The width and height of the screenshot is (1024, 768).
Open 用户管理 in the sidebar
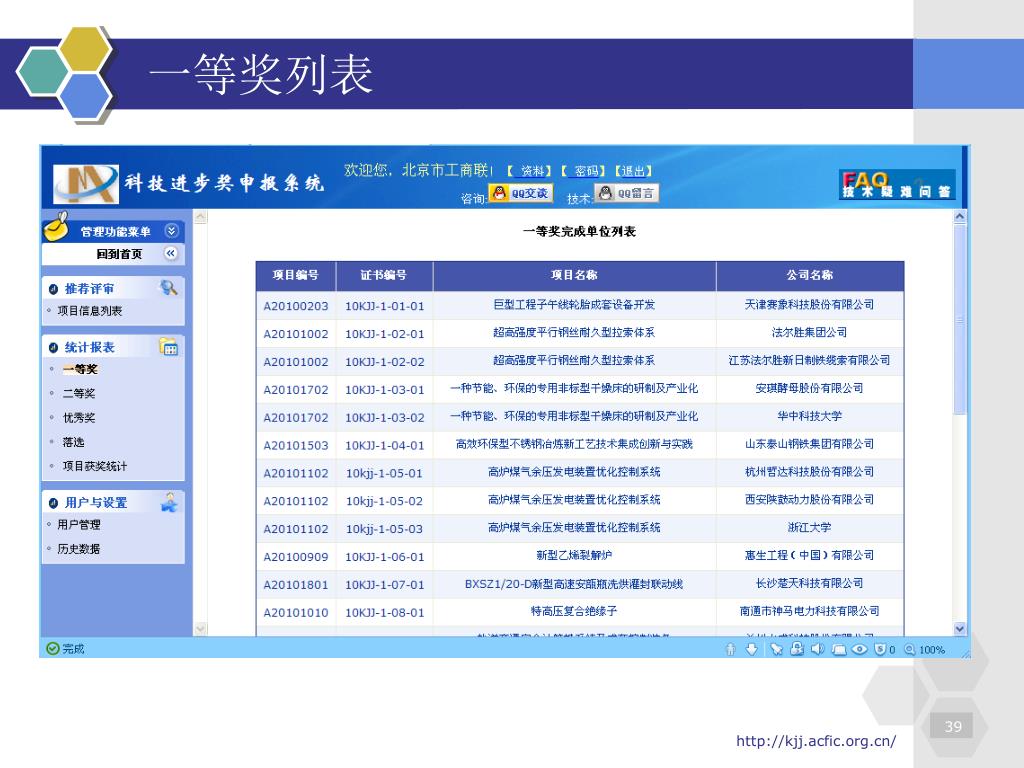coord(78,524)
